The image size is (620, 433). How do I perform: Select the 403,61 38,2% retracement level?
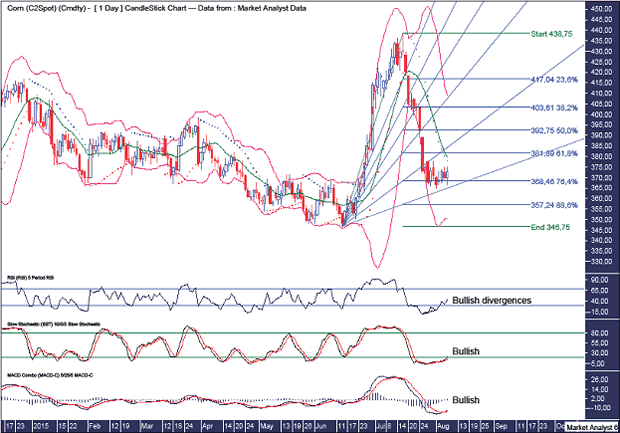(549, 107)
